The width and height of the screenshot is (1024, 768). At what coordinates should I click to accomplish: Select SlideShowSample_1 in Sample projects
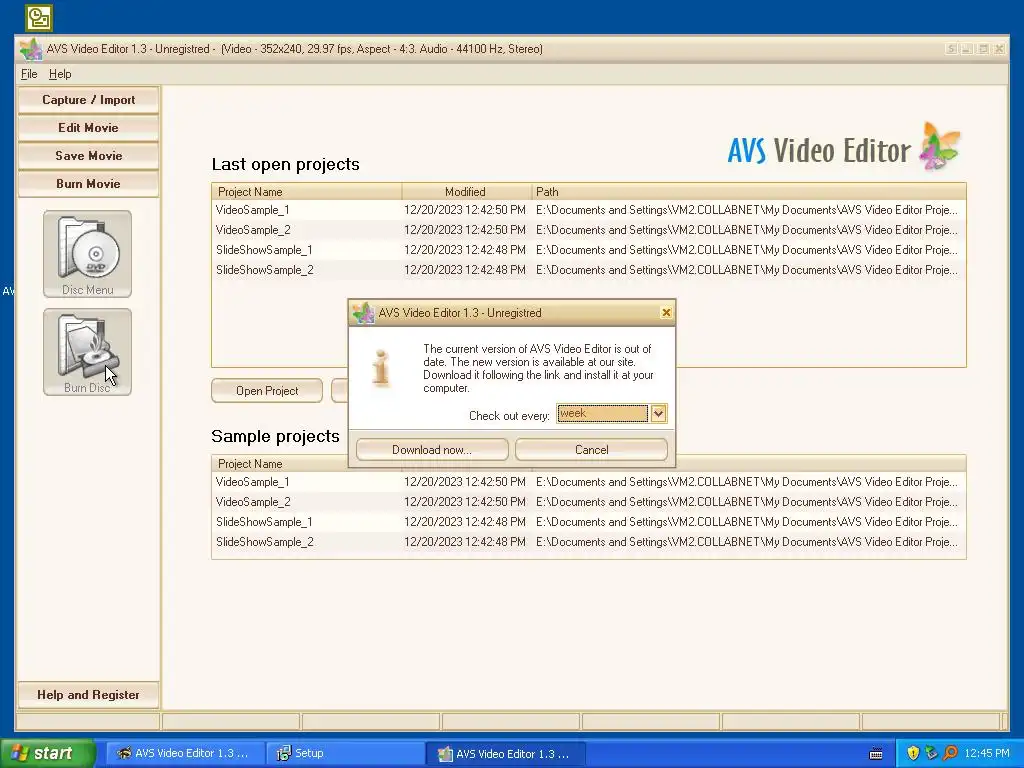588,522
